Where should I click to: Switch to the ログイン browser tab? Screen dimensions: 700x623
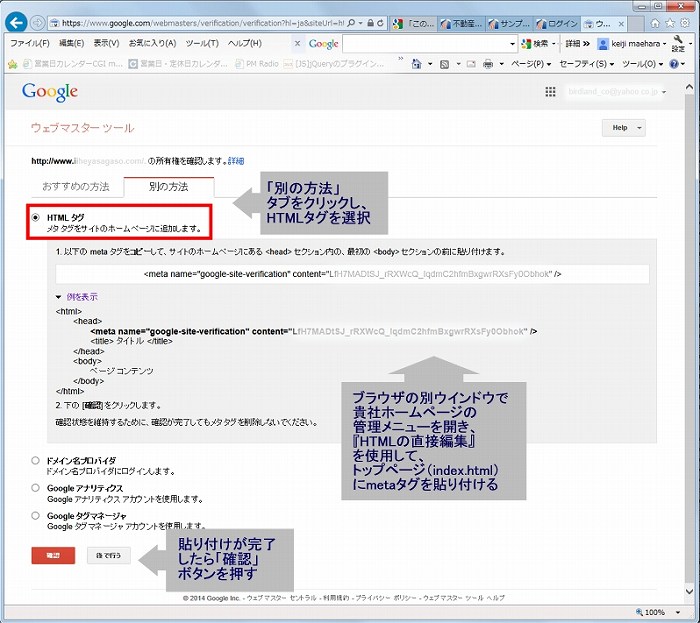pyautogui.click(x=557, y=23)
